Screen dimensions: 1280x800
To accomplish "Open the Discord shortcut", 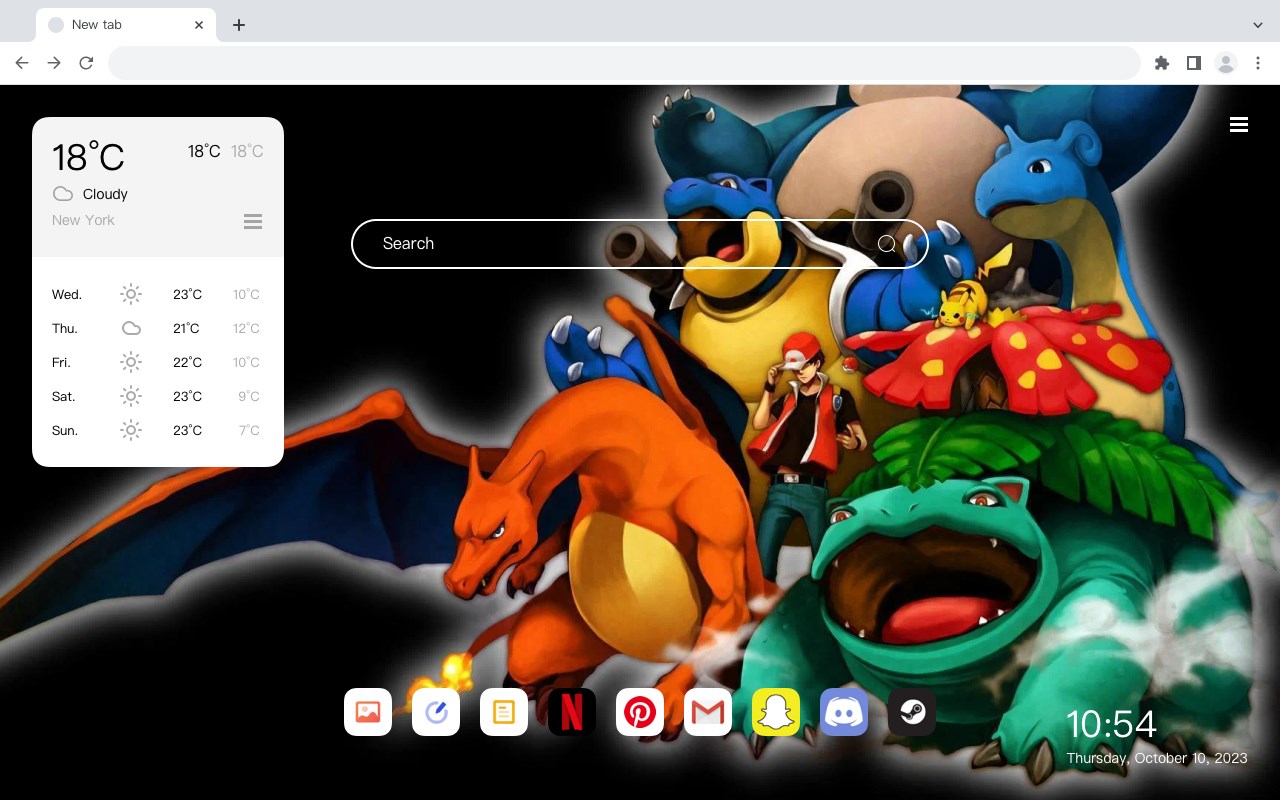I will click(x=844, y=712).
